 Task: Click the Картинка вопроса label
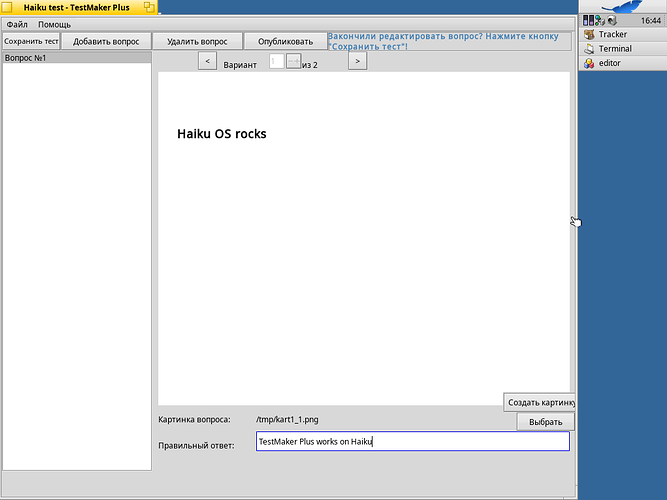point(194,420)
